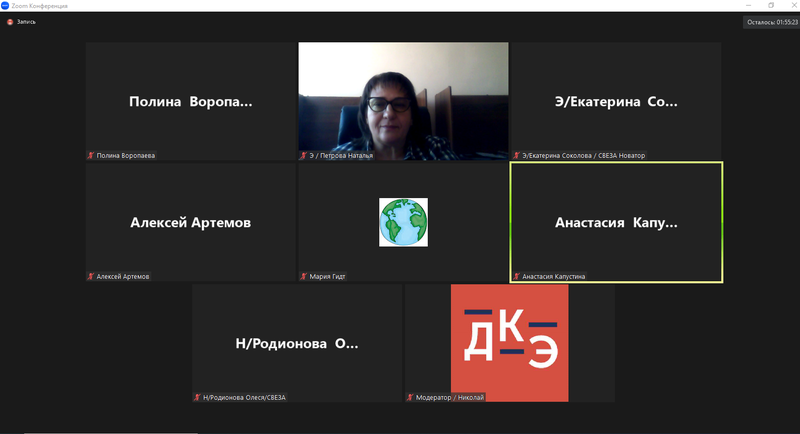Click the red recording indicator icon
Screen dimensions: 800x434
click(x=10, y=21)
